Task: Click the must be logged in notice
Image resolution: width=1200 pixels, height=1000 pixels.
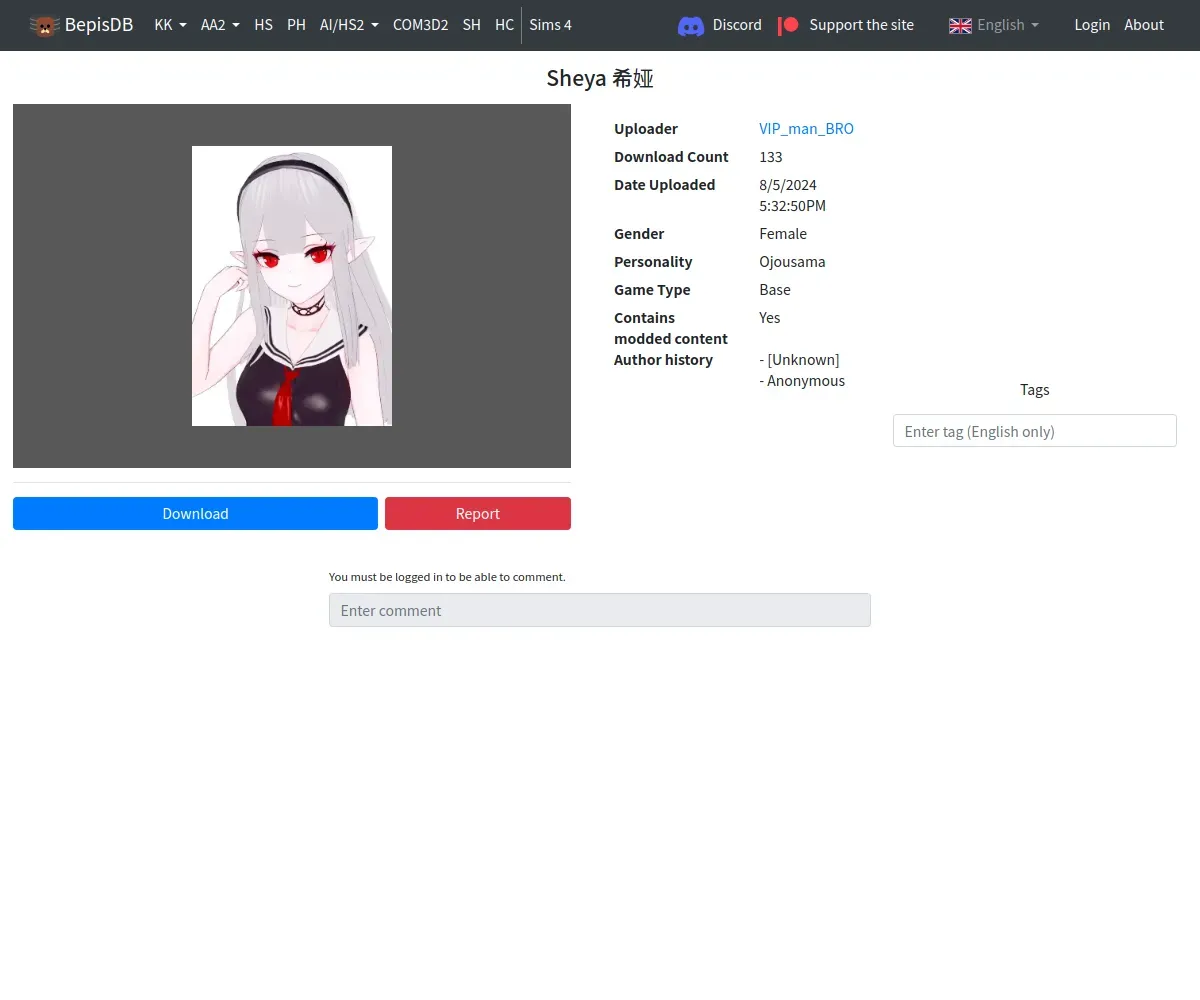Action: pyautogui.click(x=447, y=577)
